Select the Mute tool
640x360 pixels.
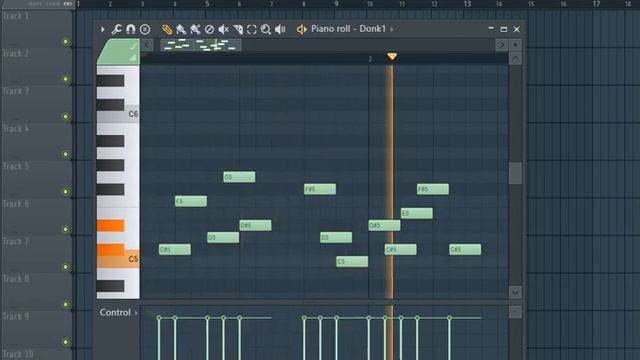(x=223, y=29)
